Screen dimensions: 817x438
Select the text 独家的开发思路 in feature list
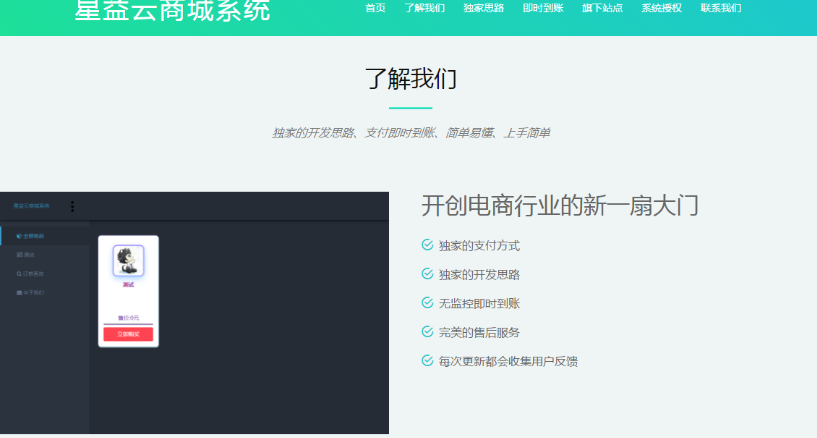479,275
